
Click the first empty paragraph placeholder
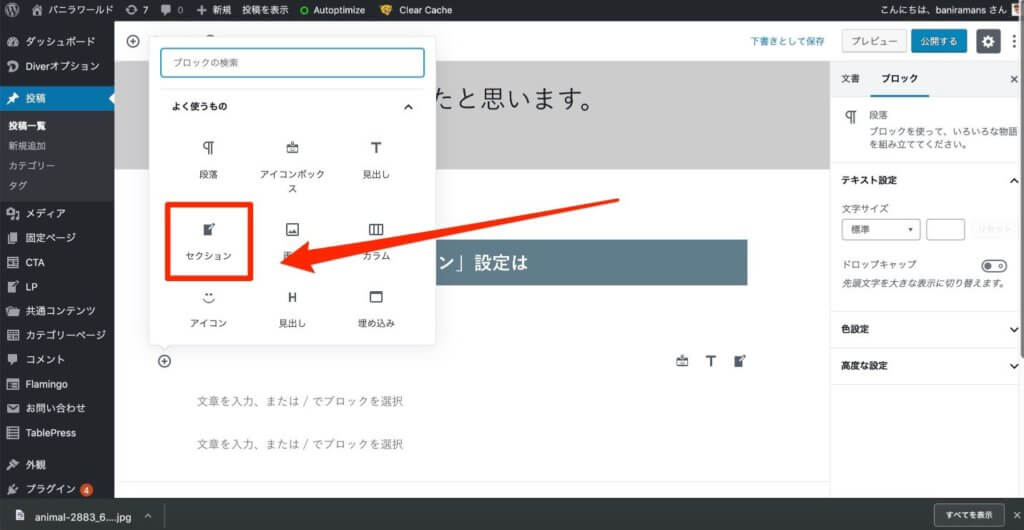point(300,401)
